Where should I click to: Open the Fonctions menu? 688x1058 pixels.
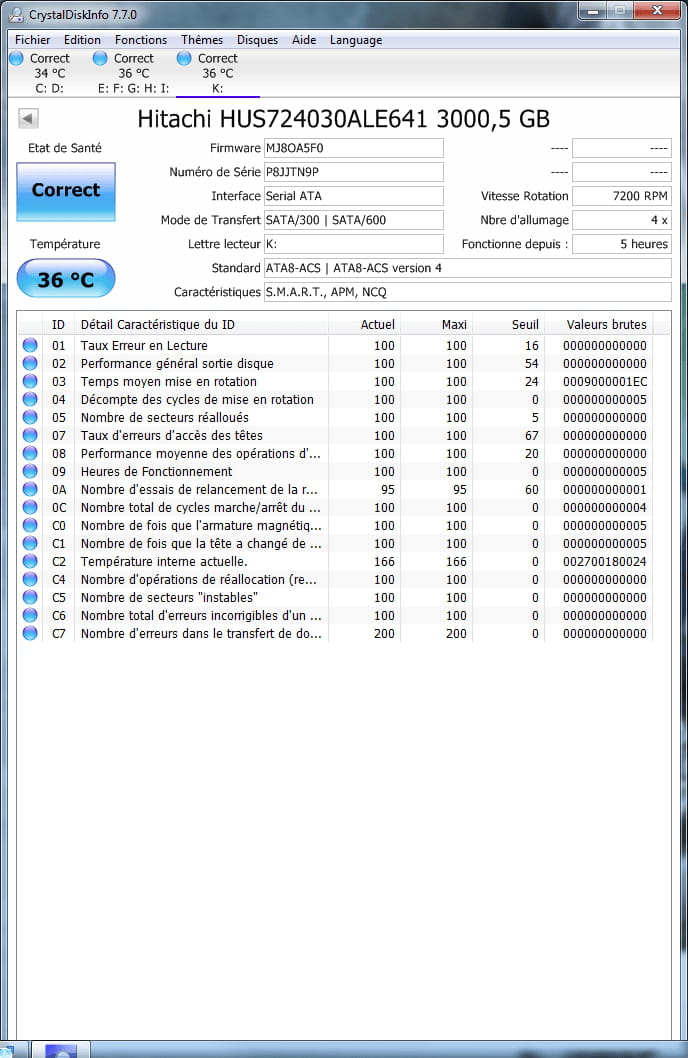140,40
